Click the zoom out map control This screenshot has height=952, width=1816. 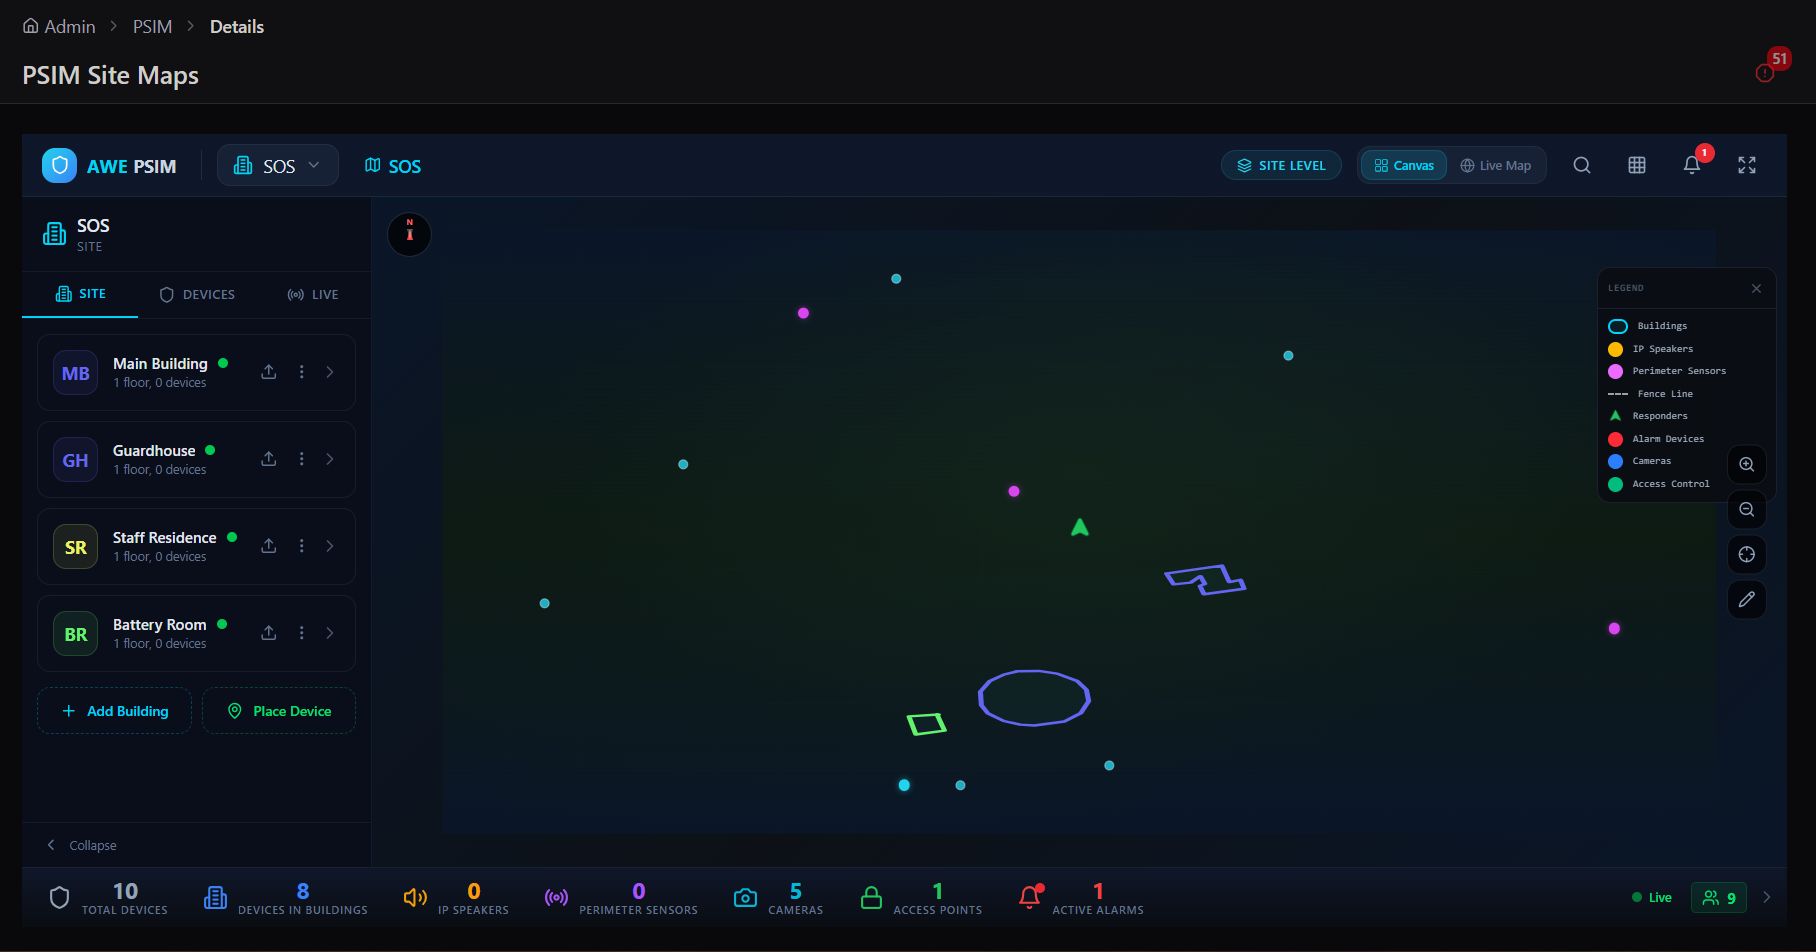click(x=1747, y=509)
